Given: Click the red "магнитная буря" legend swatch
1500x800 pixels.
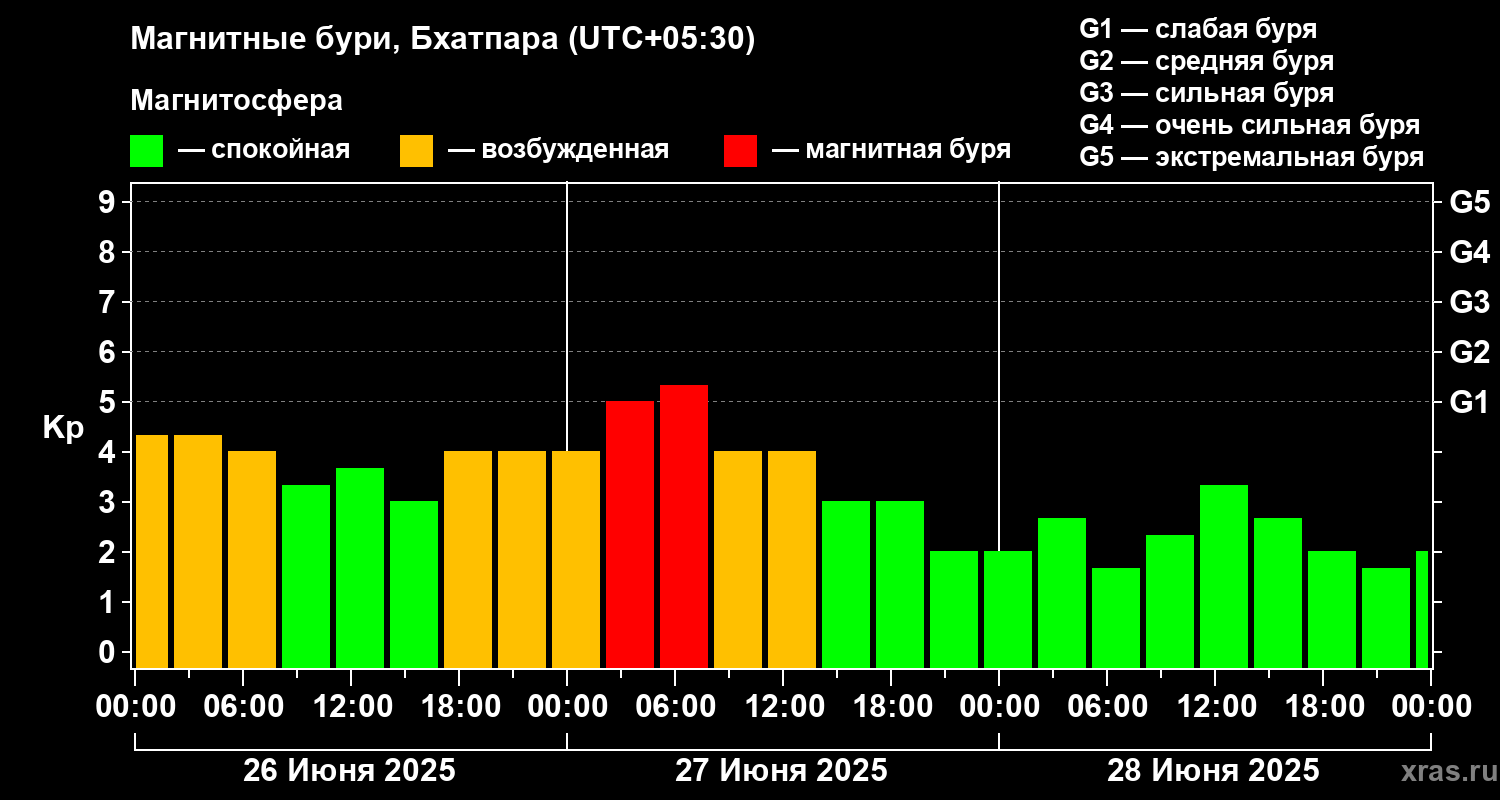Looking at the screenshot, I should click(x=740, y=151).
